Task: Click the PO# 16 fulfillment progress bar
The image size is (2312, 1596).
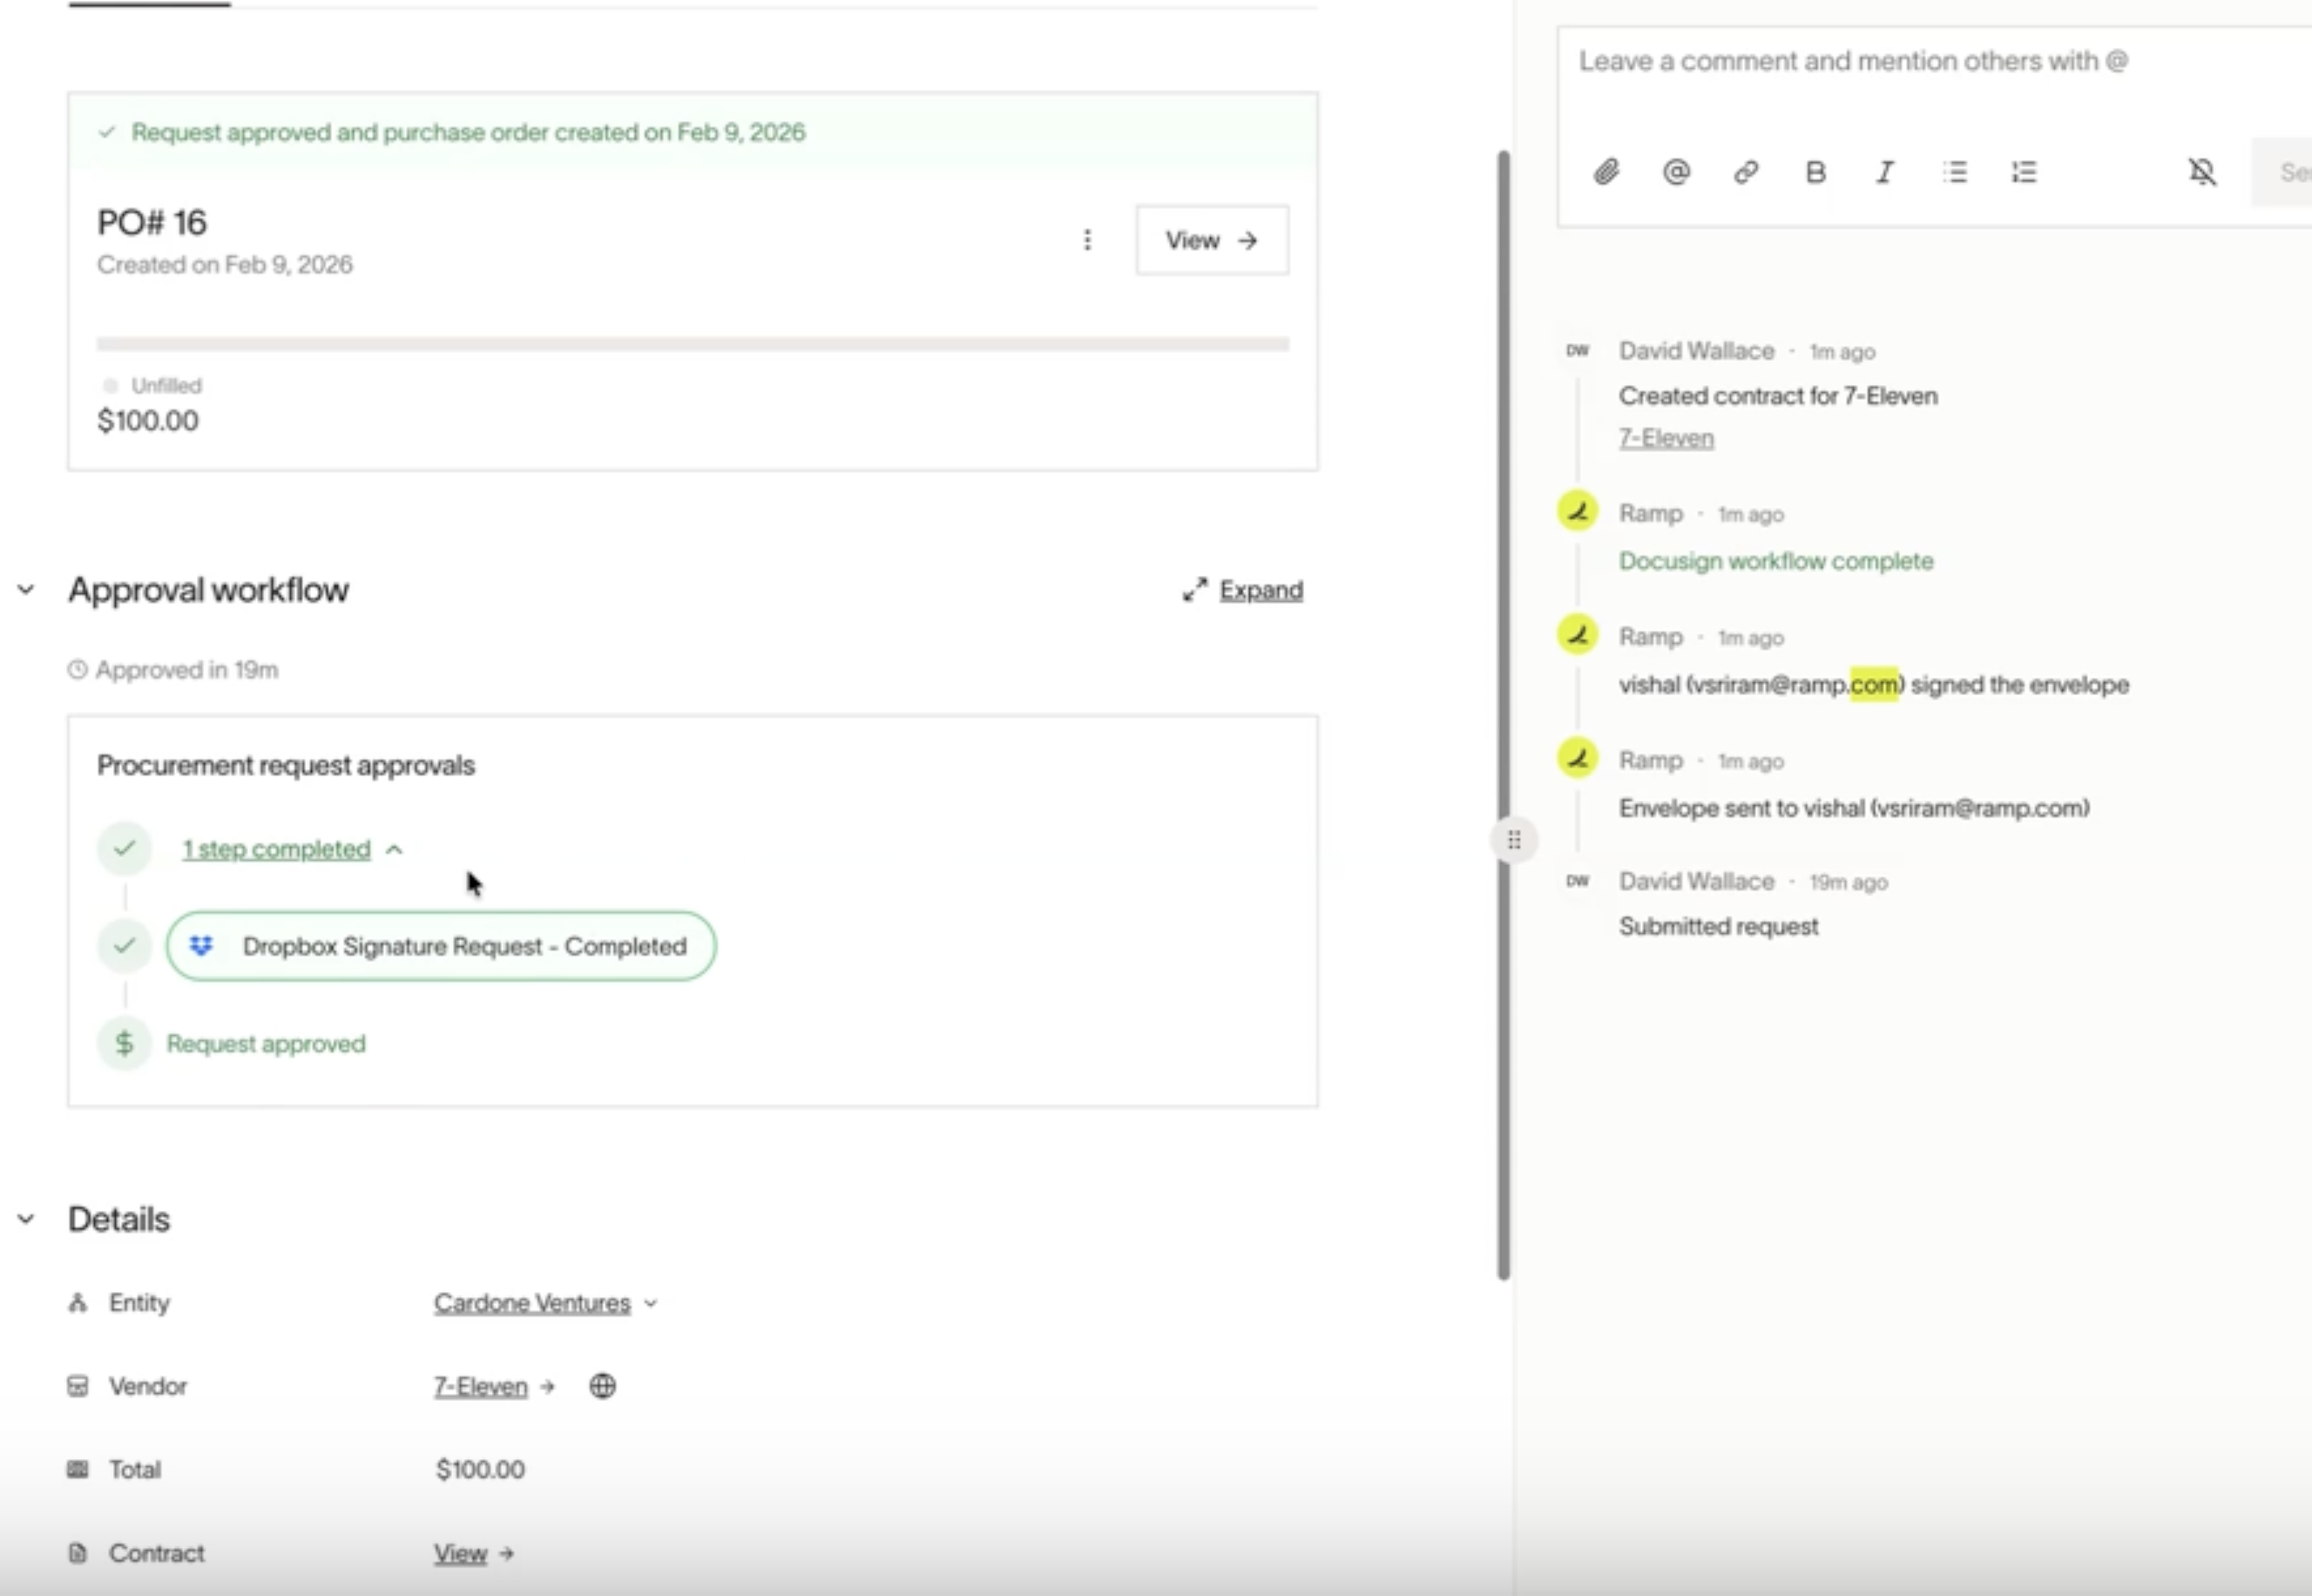Action: 693,344
